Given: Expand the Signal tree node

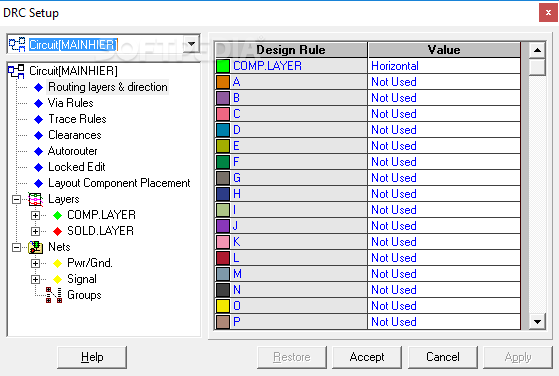Looking at the screenshot, I should tap(35, 279).
